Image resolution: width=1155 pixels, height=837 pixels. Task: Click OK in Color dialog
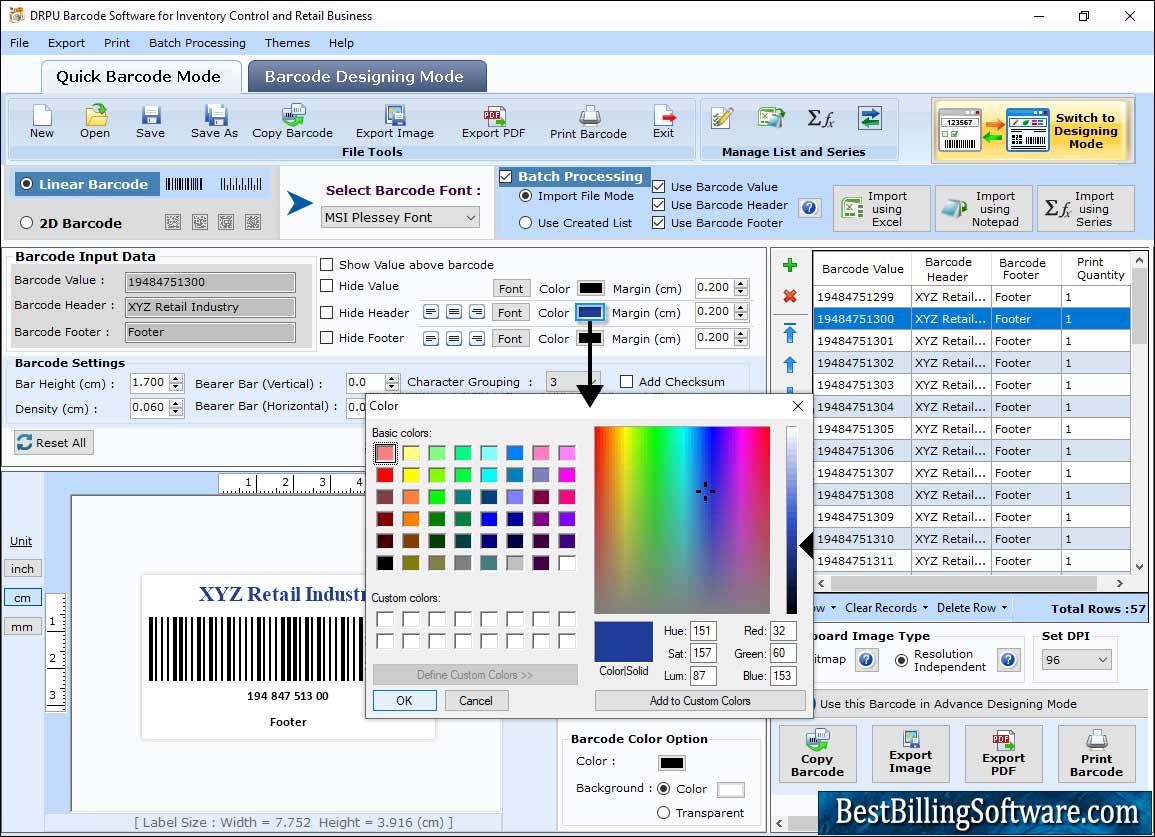click(x=404, y=701)
